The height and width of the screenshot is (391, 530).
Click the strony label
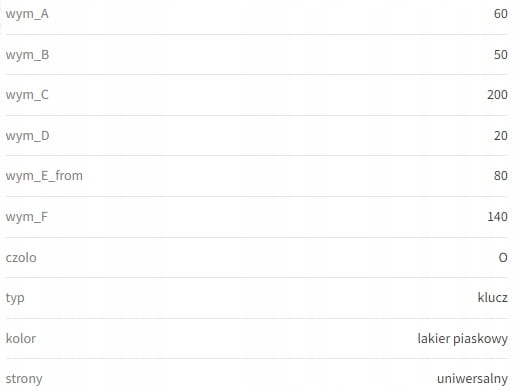[24, 379]
